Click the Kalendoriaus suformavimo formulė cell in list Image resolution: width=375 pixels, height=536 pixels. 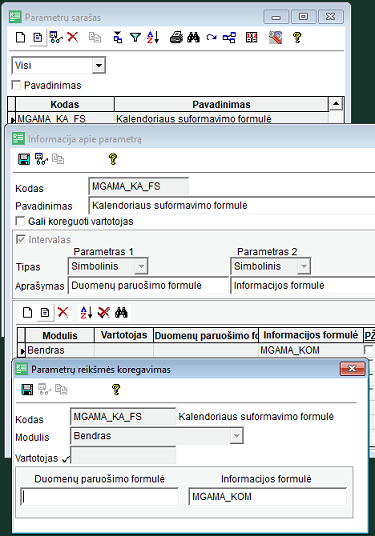tap(221, 119)
